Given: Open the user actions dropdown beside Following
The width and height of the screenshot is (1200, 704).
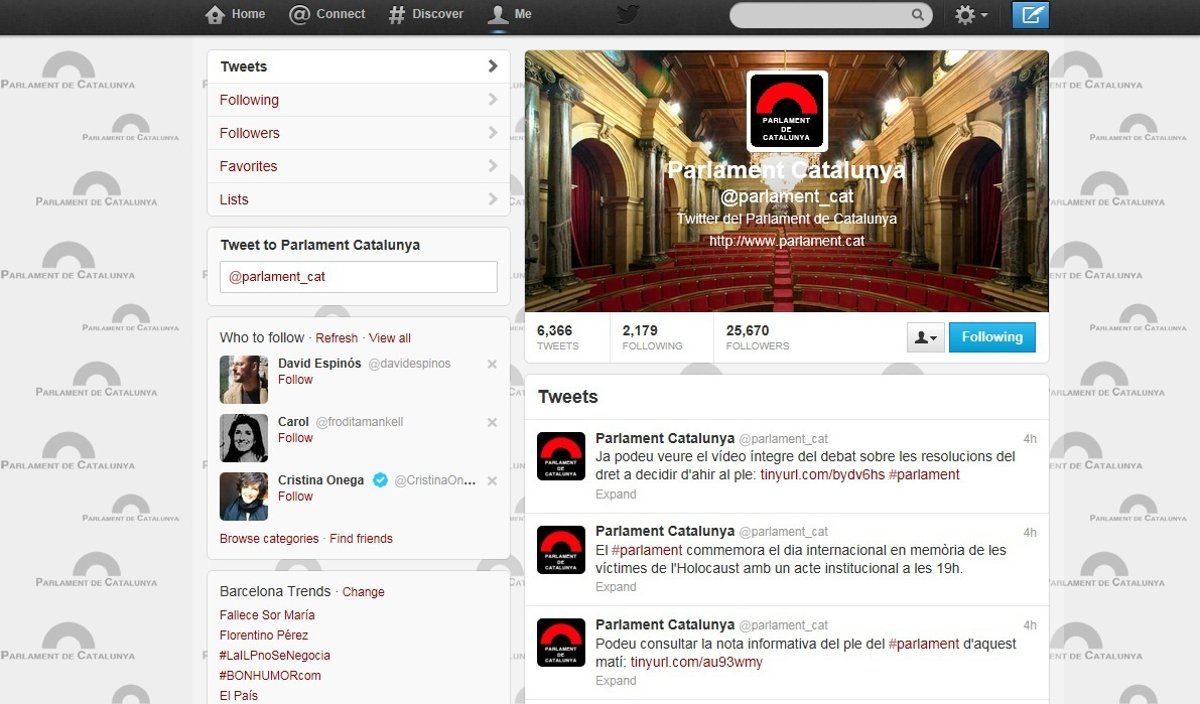Looking at the screenshot, I should click(x=925, y=338).
